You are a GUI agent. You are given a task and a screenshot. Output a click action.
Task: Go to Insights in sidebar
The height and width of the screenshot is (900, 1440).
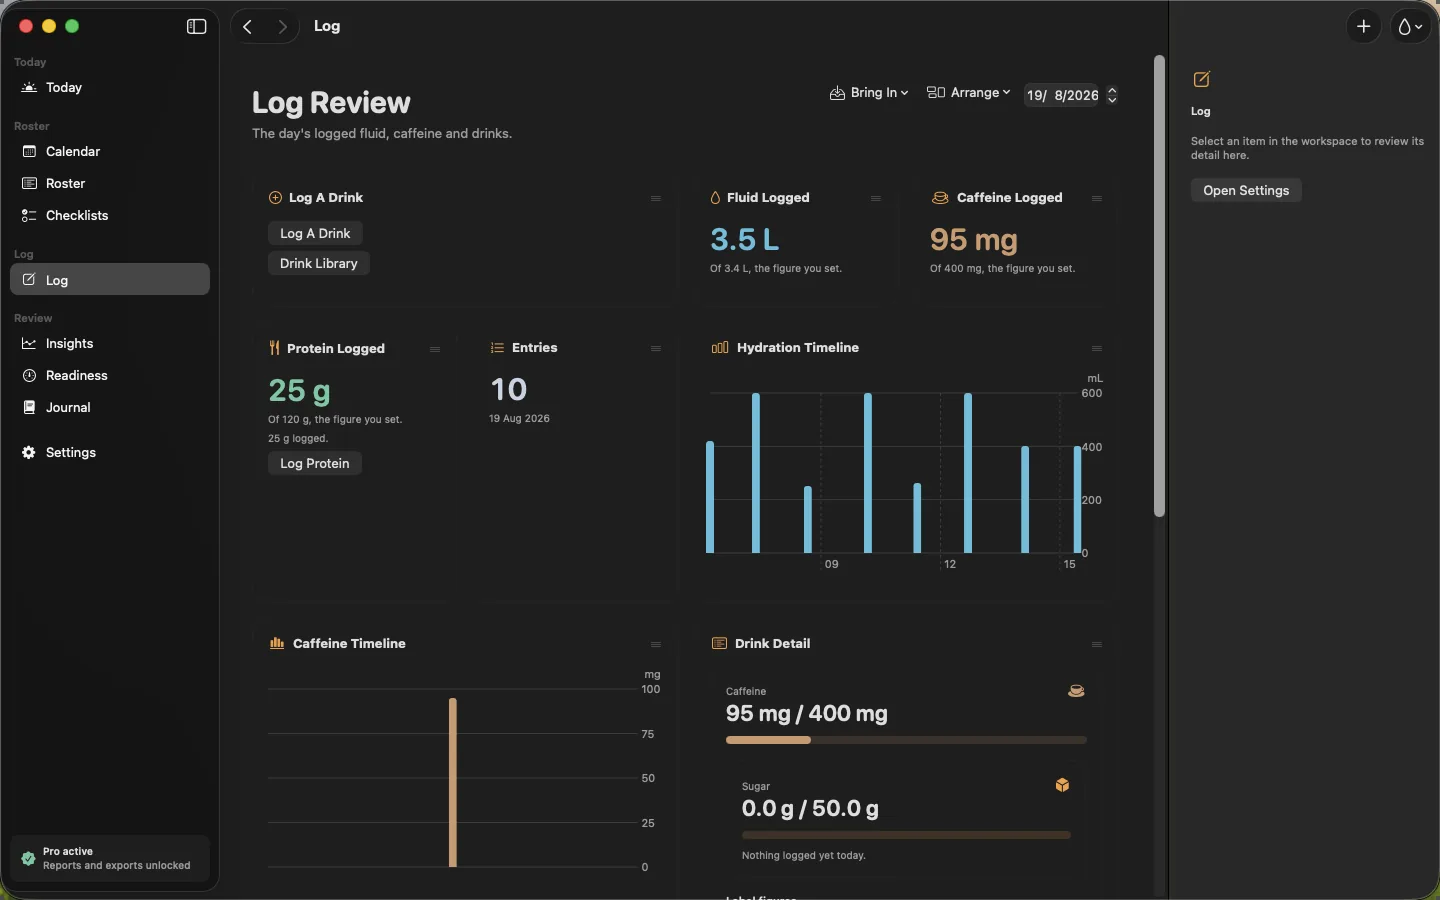(x=110, y=344)
